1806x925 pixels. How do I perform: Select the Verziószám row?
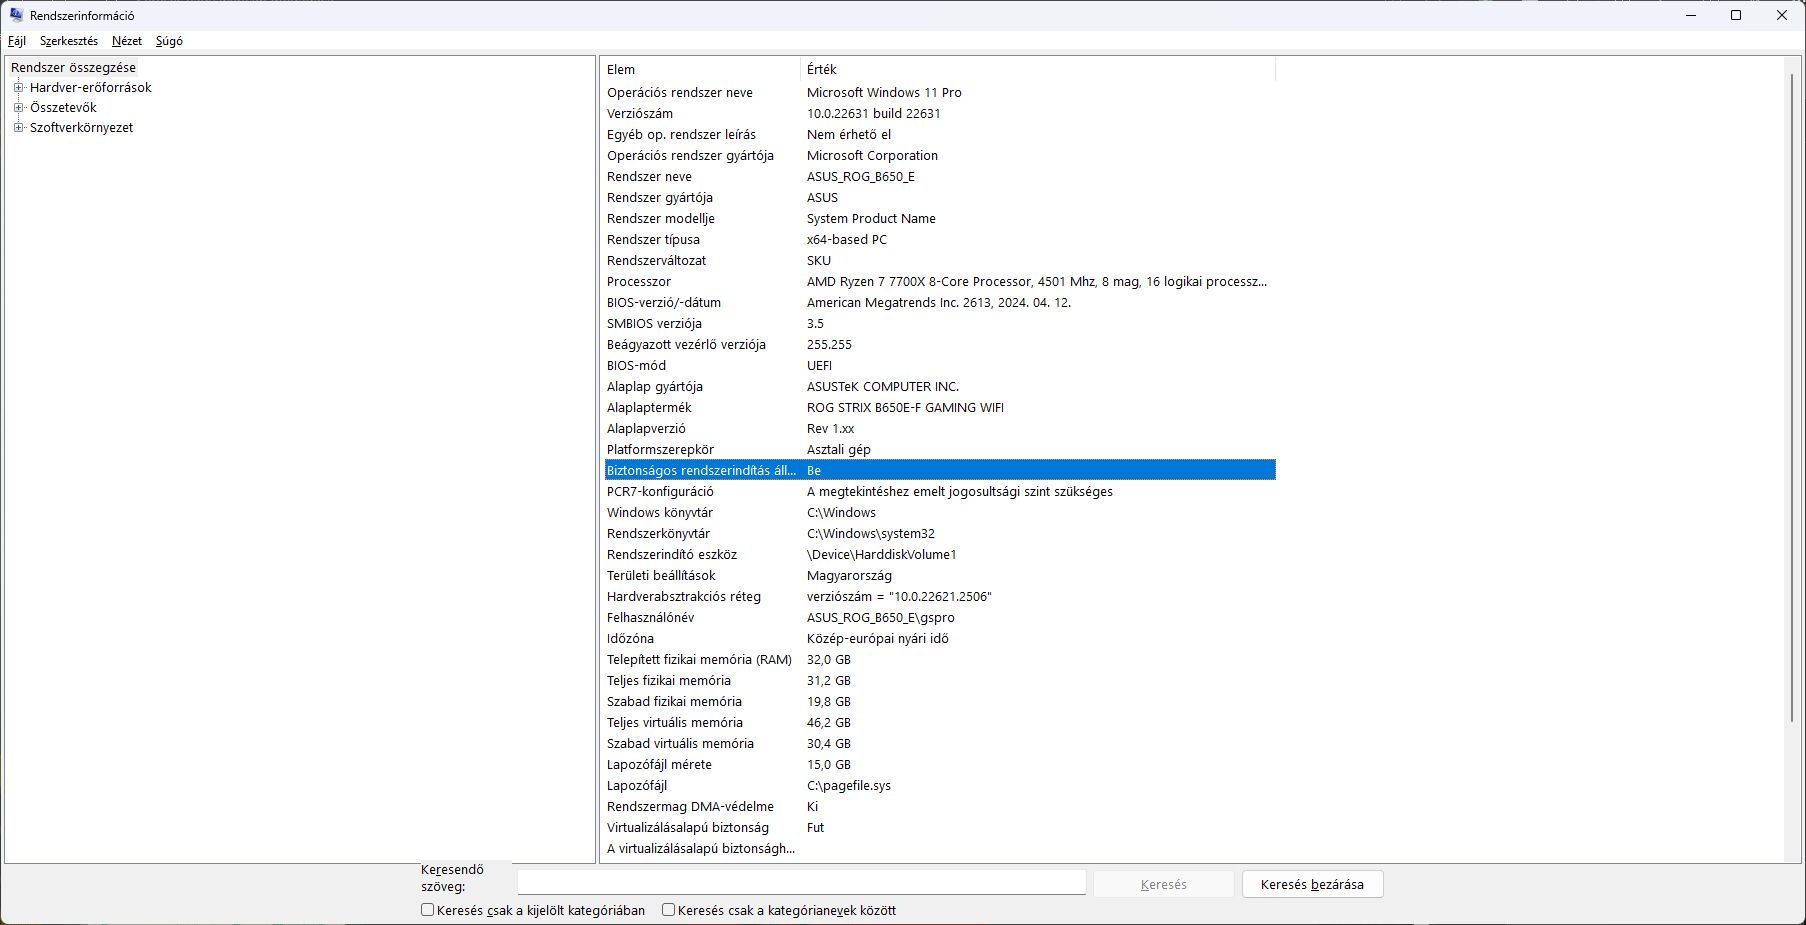point(940,113)
